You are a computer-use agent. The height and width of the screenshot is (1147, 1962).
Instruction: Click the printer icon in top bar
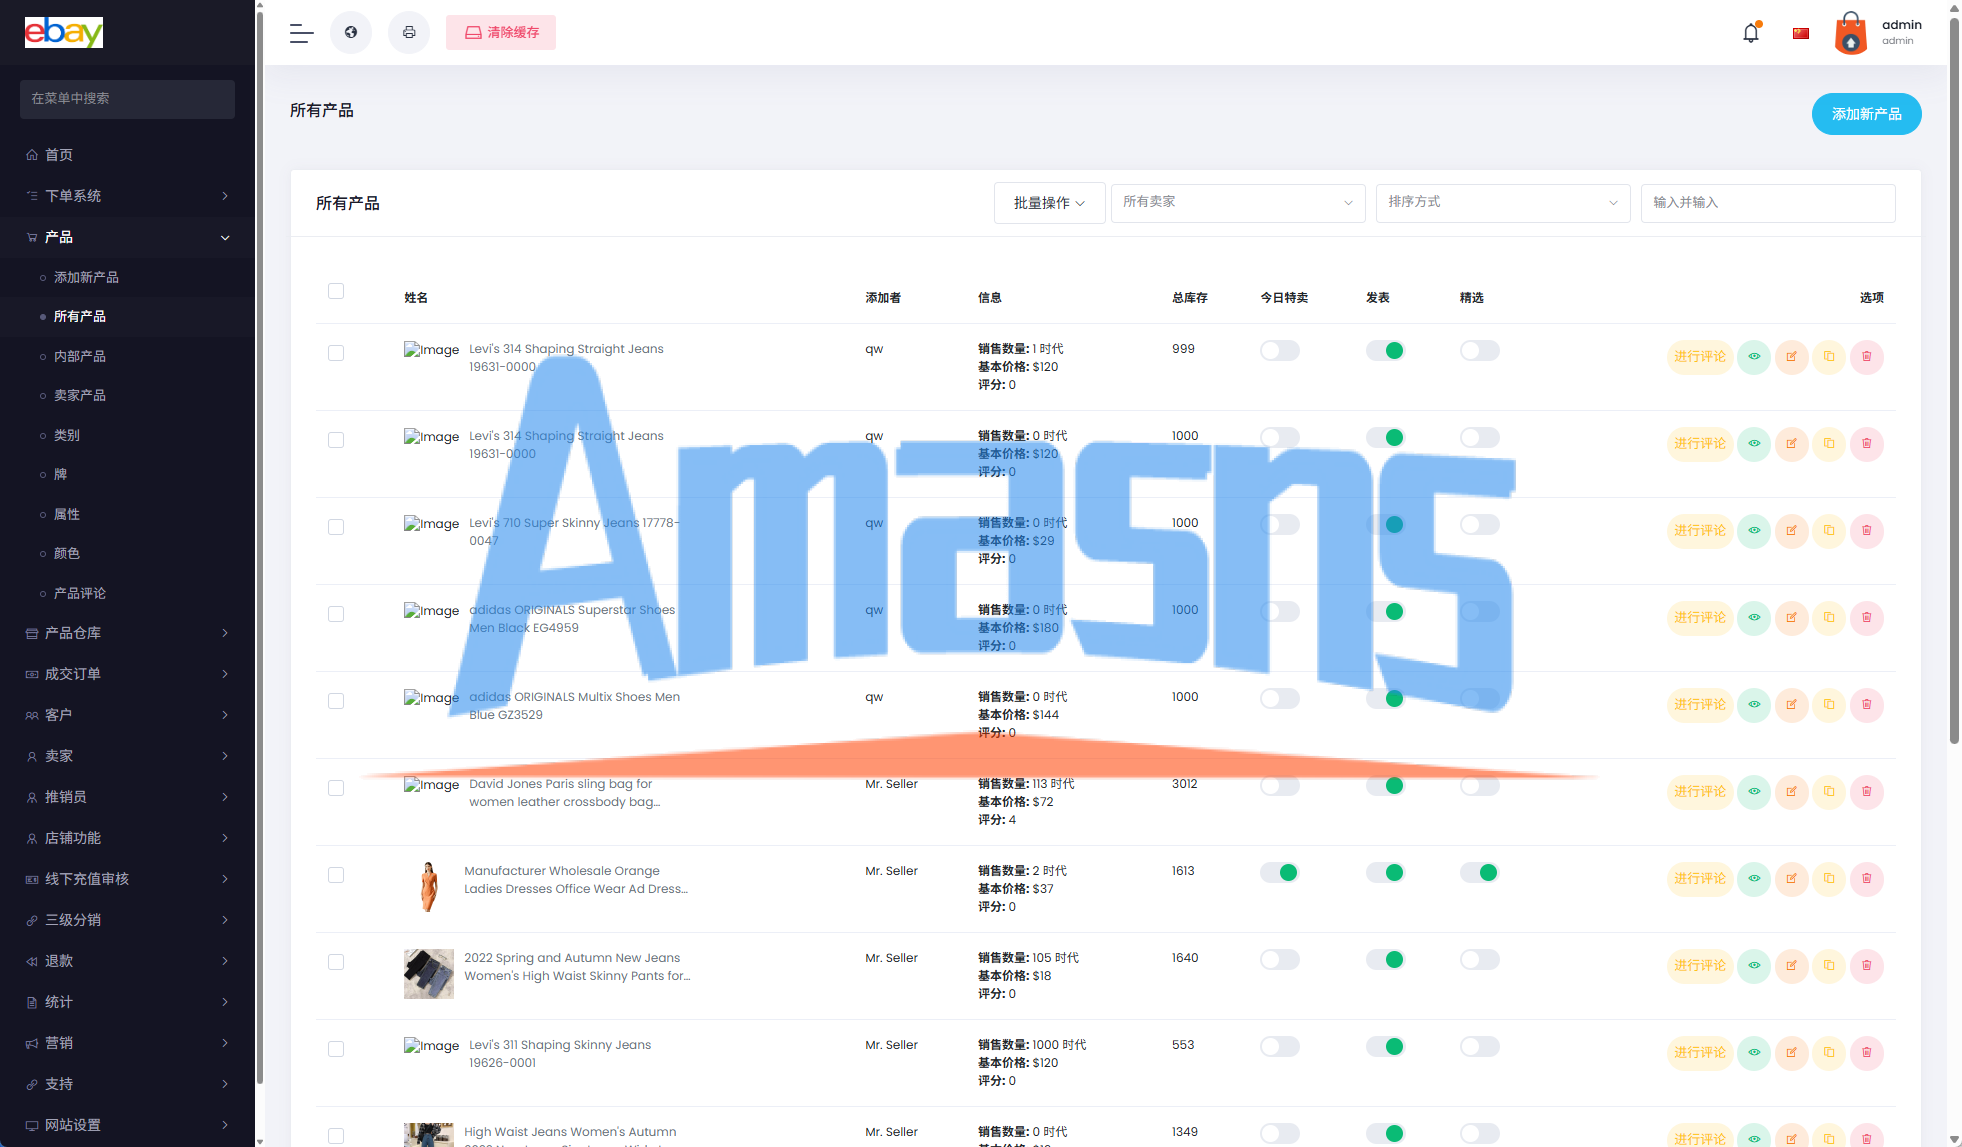409,33
